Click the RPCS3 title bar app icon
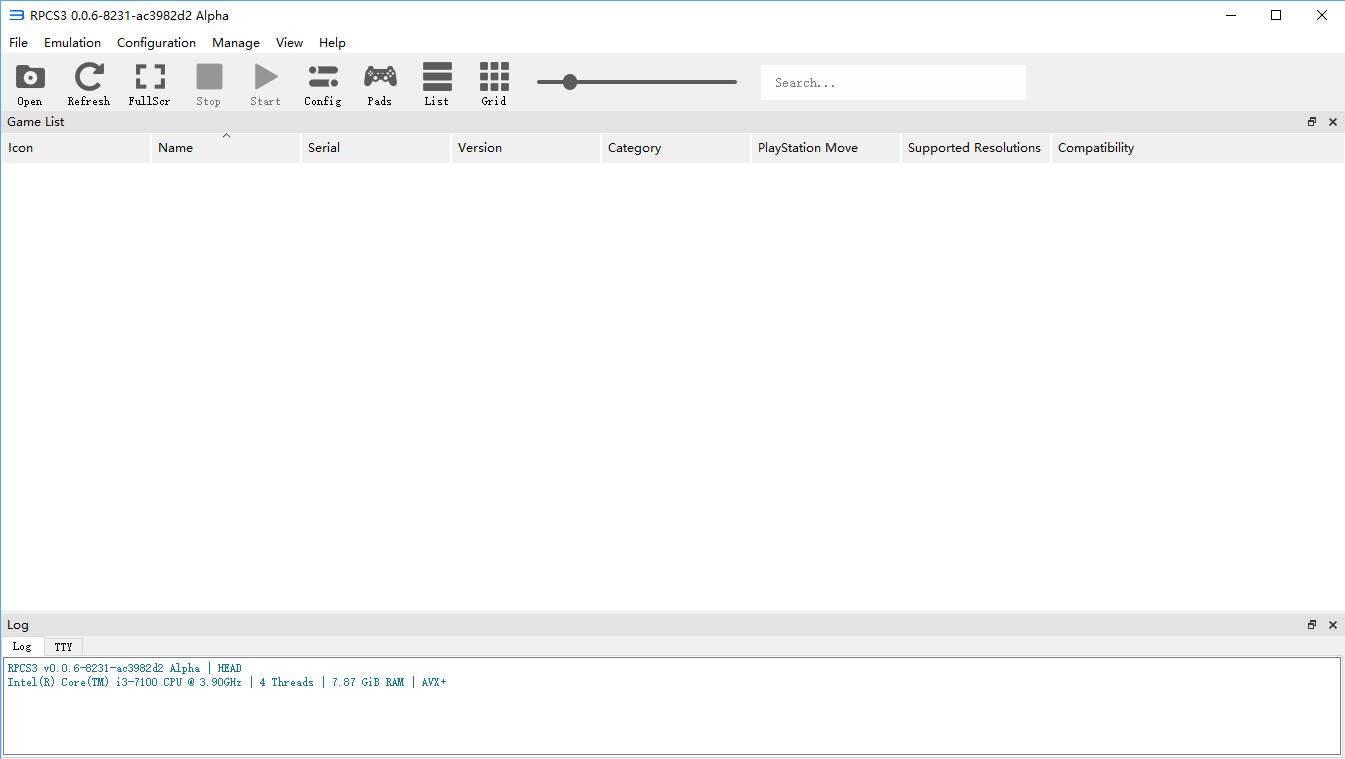 tap(16, 15)
